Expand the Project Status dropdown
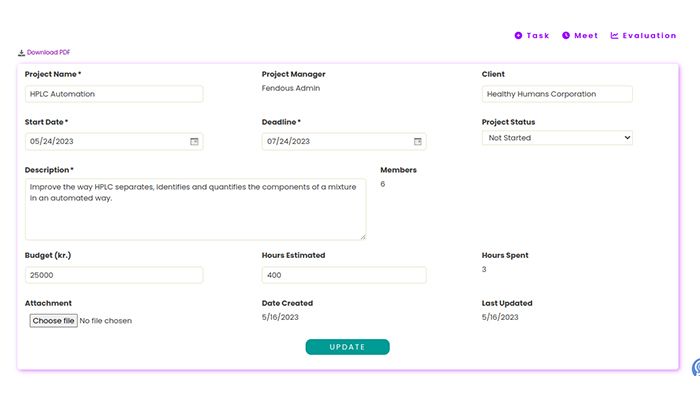Image resolution: width=700 pixels, height=400 pixels. pyautogui.click(x=557, y=138)
